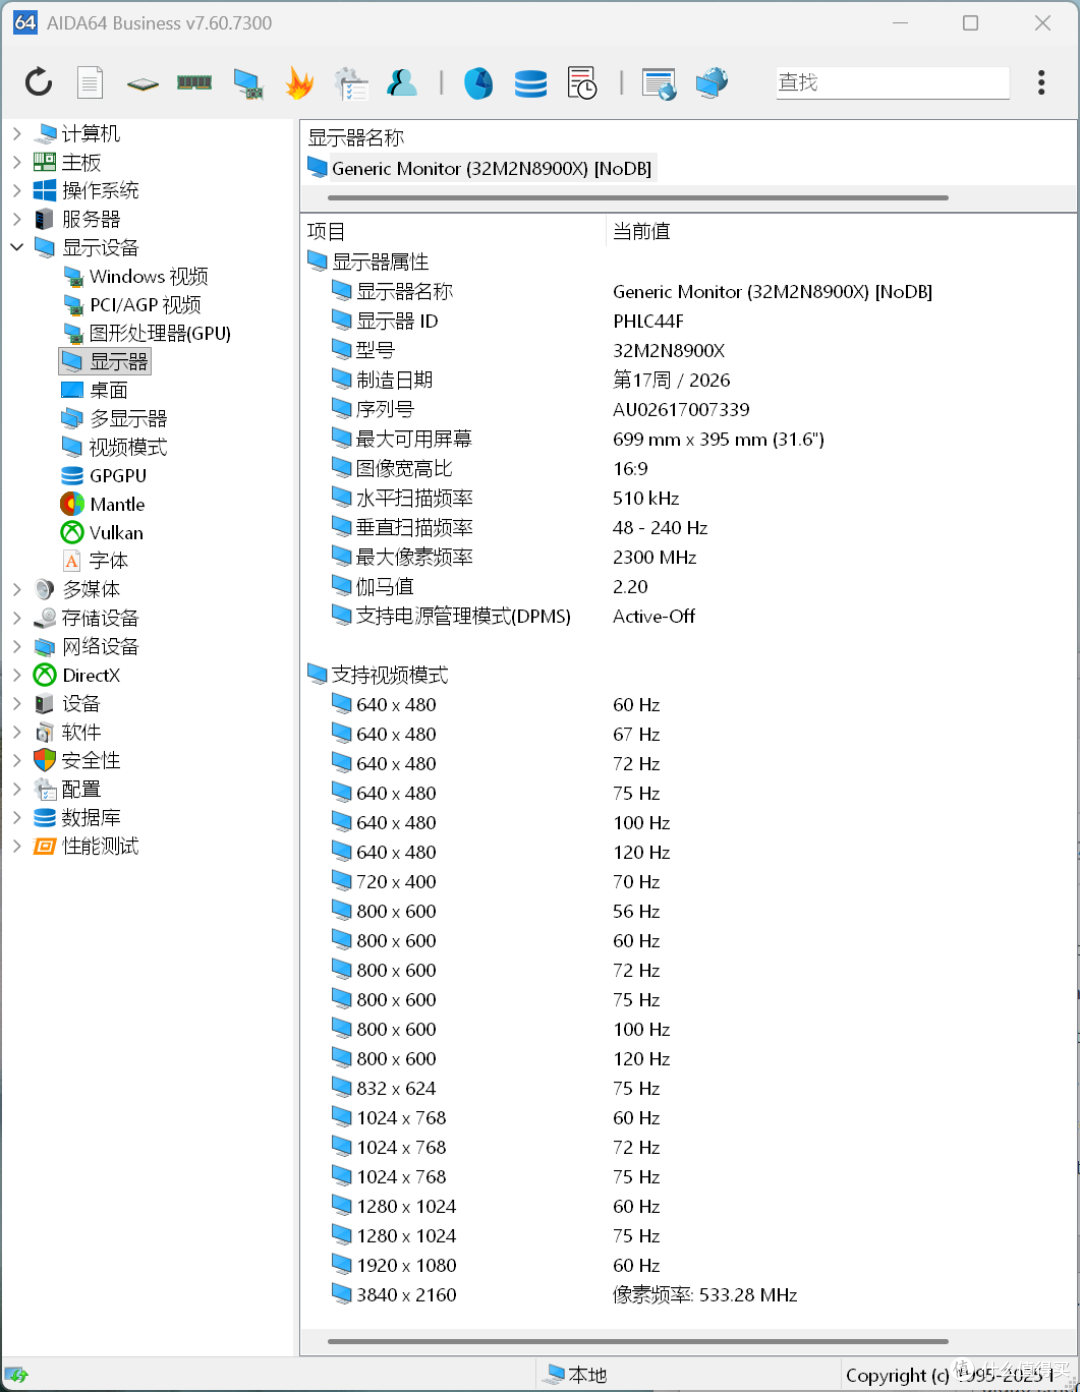Click the user profile toolbar icon
This screenshot has width=1080, height=1392.
point(402,83)
